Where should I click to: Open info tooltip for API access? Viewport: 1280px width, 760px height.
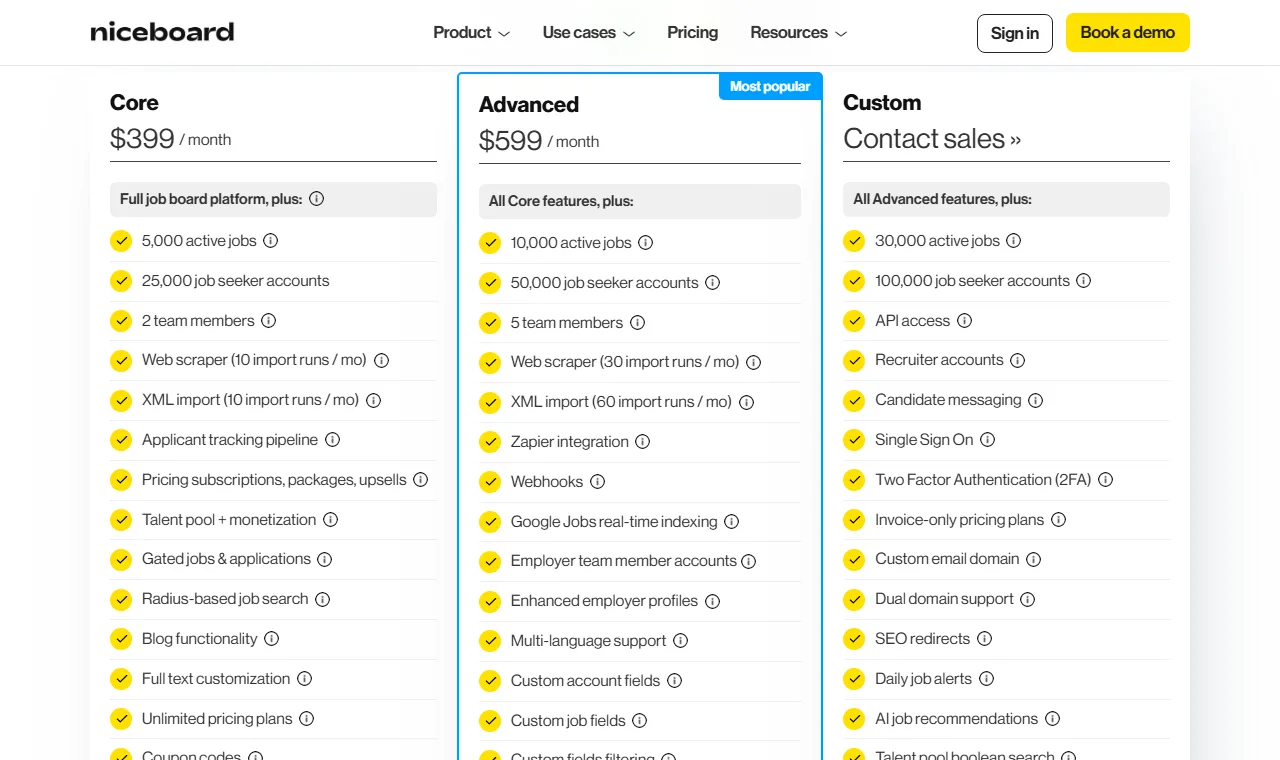[964, 321]
